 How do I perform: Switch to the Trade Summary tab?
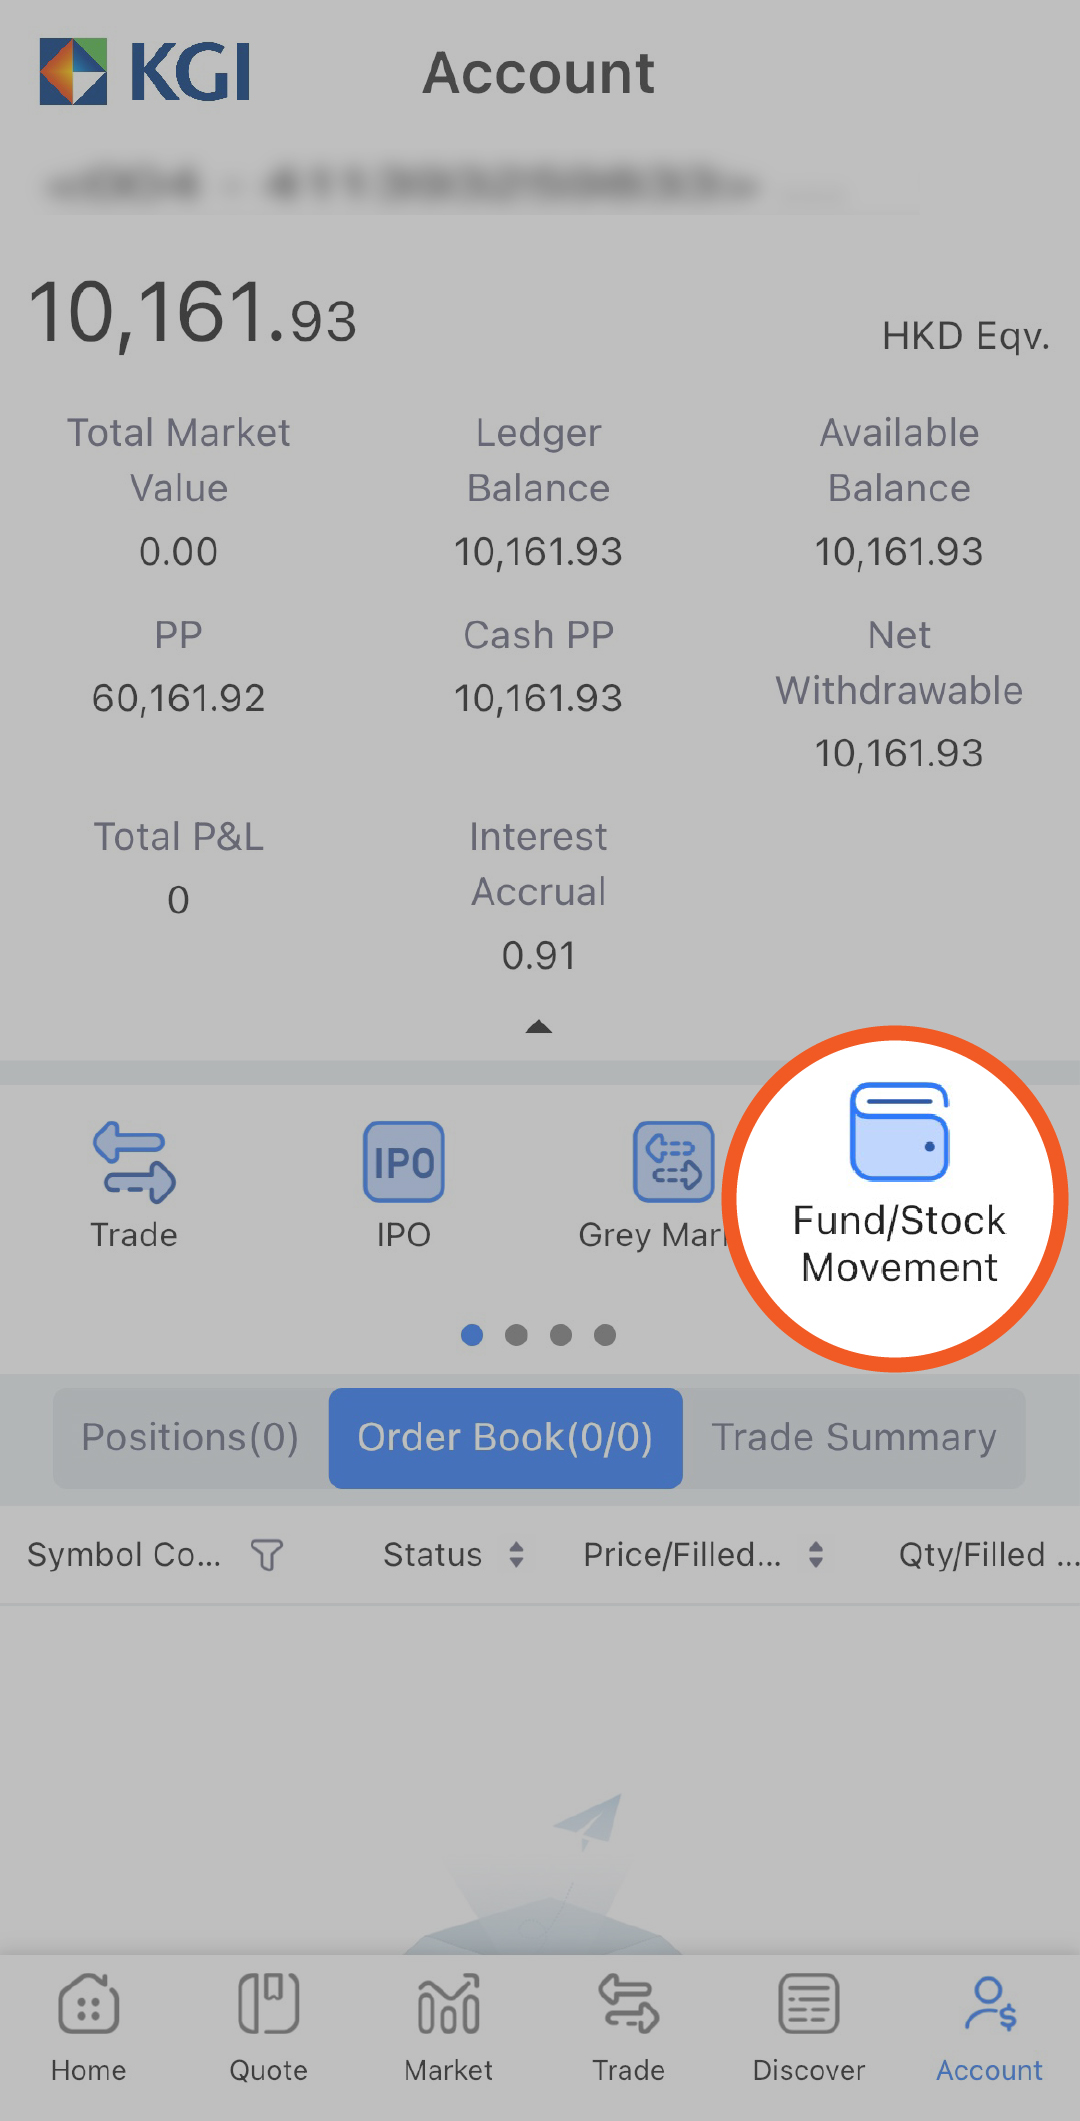(x=854, y=1438)
